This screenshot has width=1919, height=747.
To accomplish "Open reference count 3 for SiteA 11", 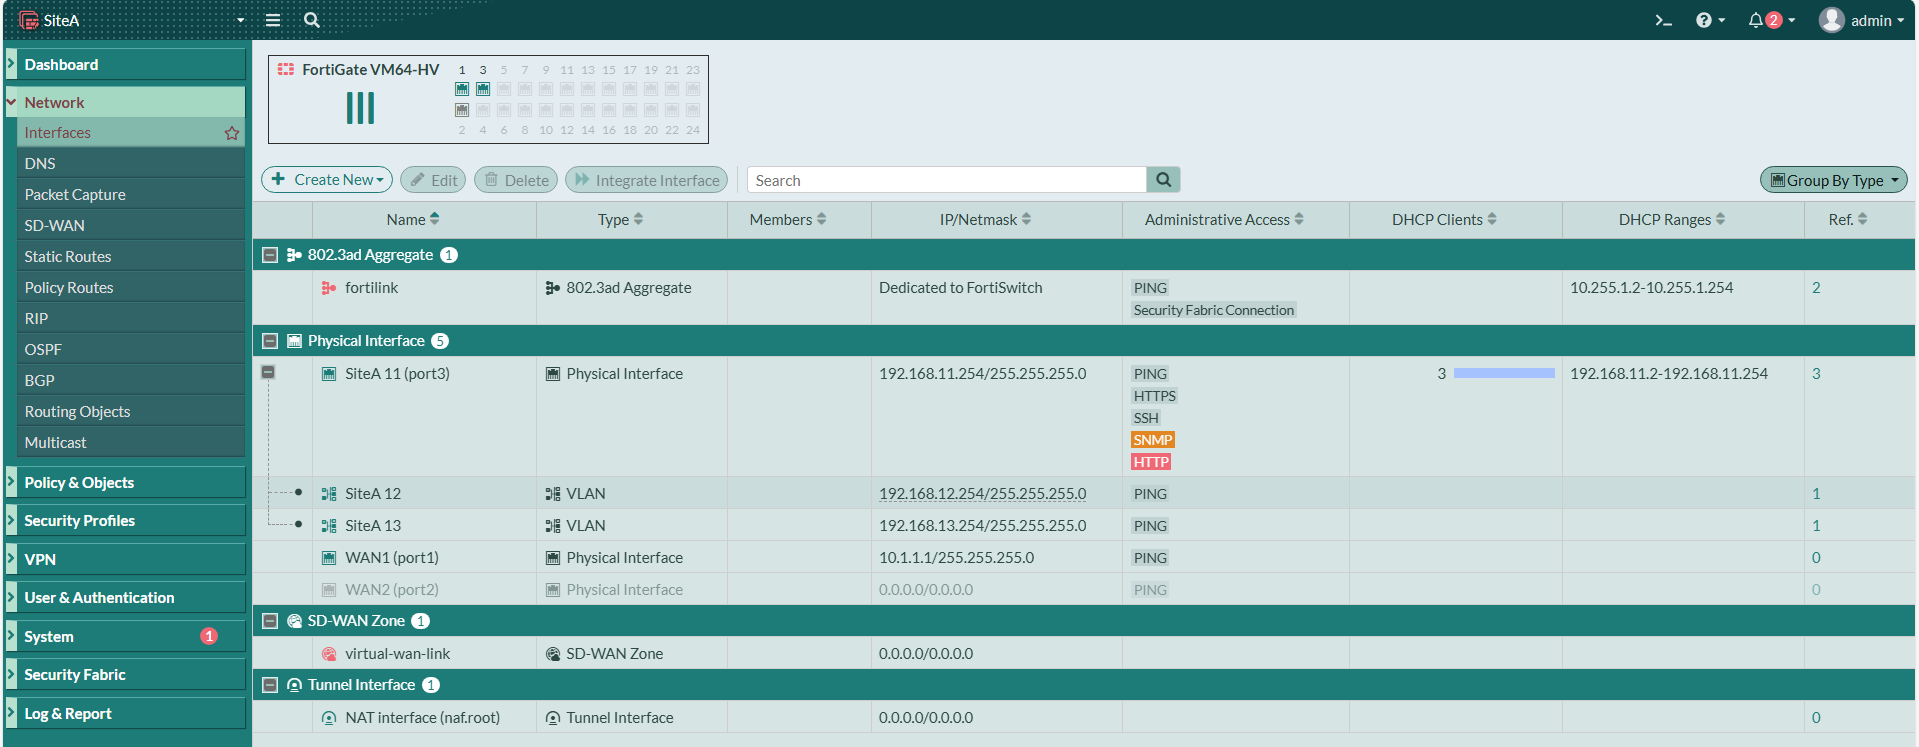I will 1816,374.
